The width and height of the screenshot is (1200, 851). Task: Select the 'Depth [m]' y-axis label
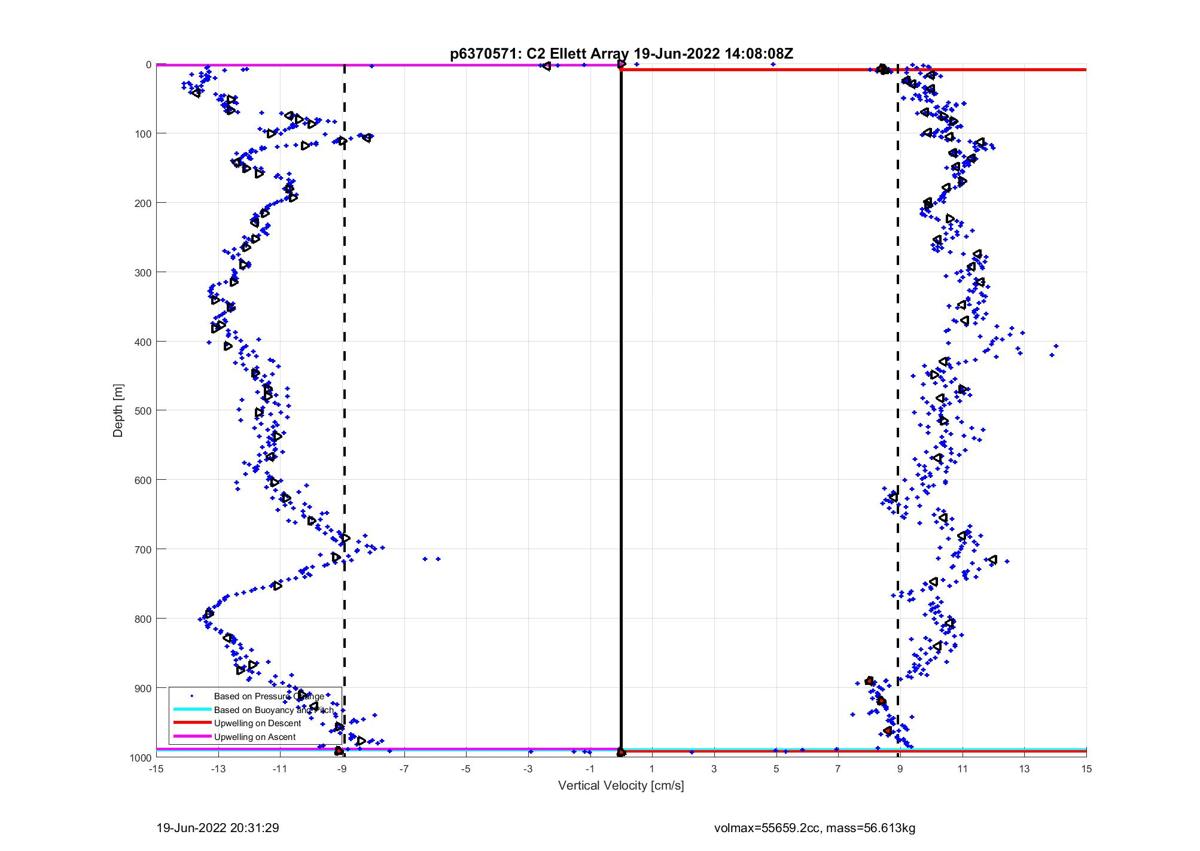[119, 410]
